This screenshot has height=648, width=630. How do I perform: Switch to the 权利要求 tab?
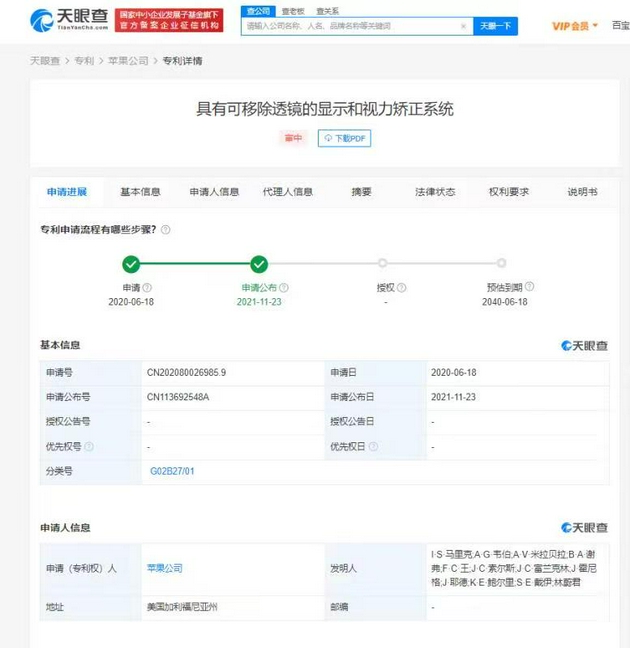pyautogui.click(x=509, y=192)
